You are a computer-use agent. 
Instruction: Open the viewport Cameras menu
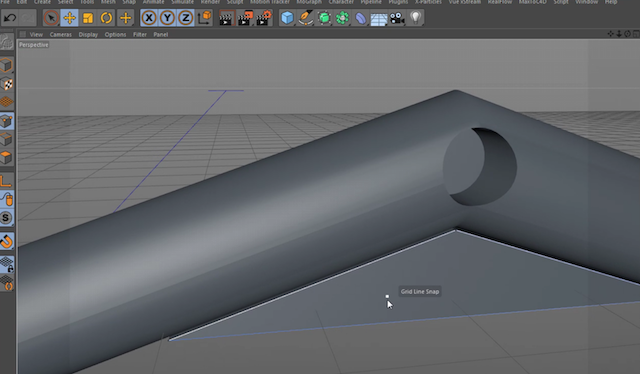[61, 35]
